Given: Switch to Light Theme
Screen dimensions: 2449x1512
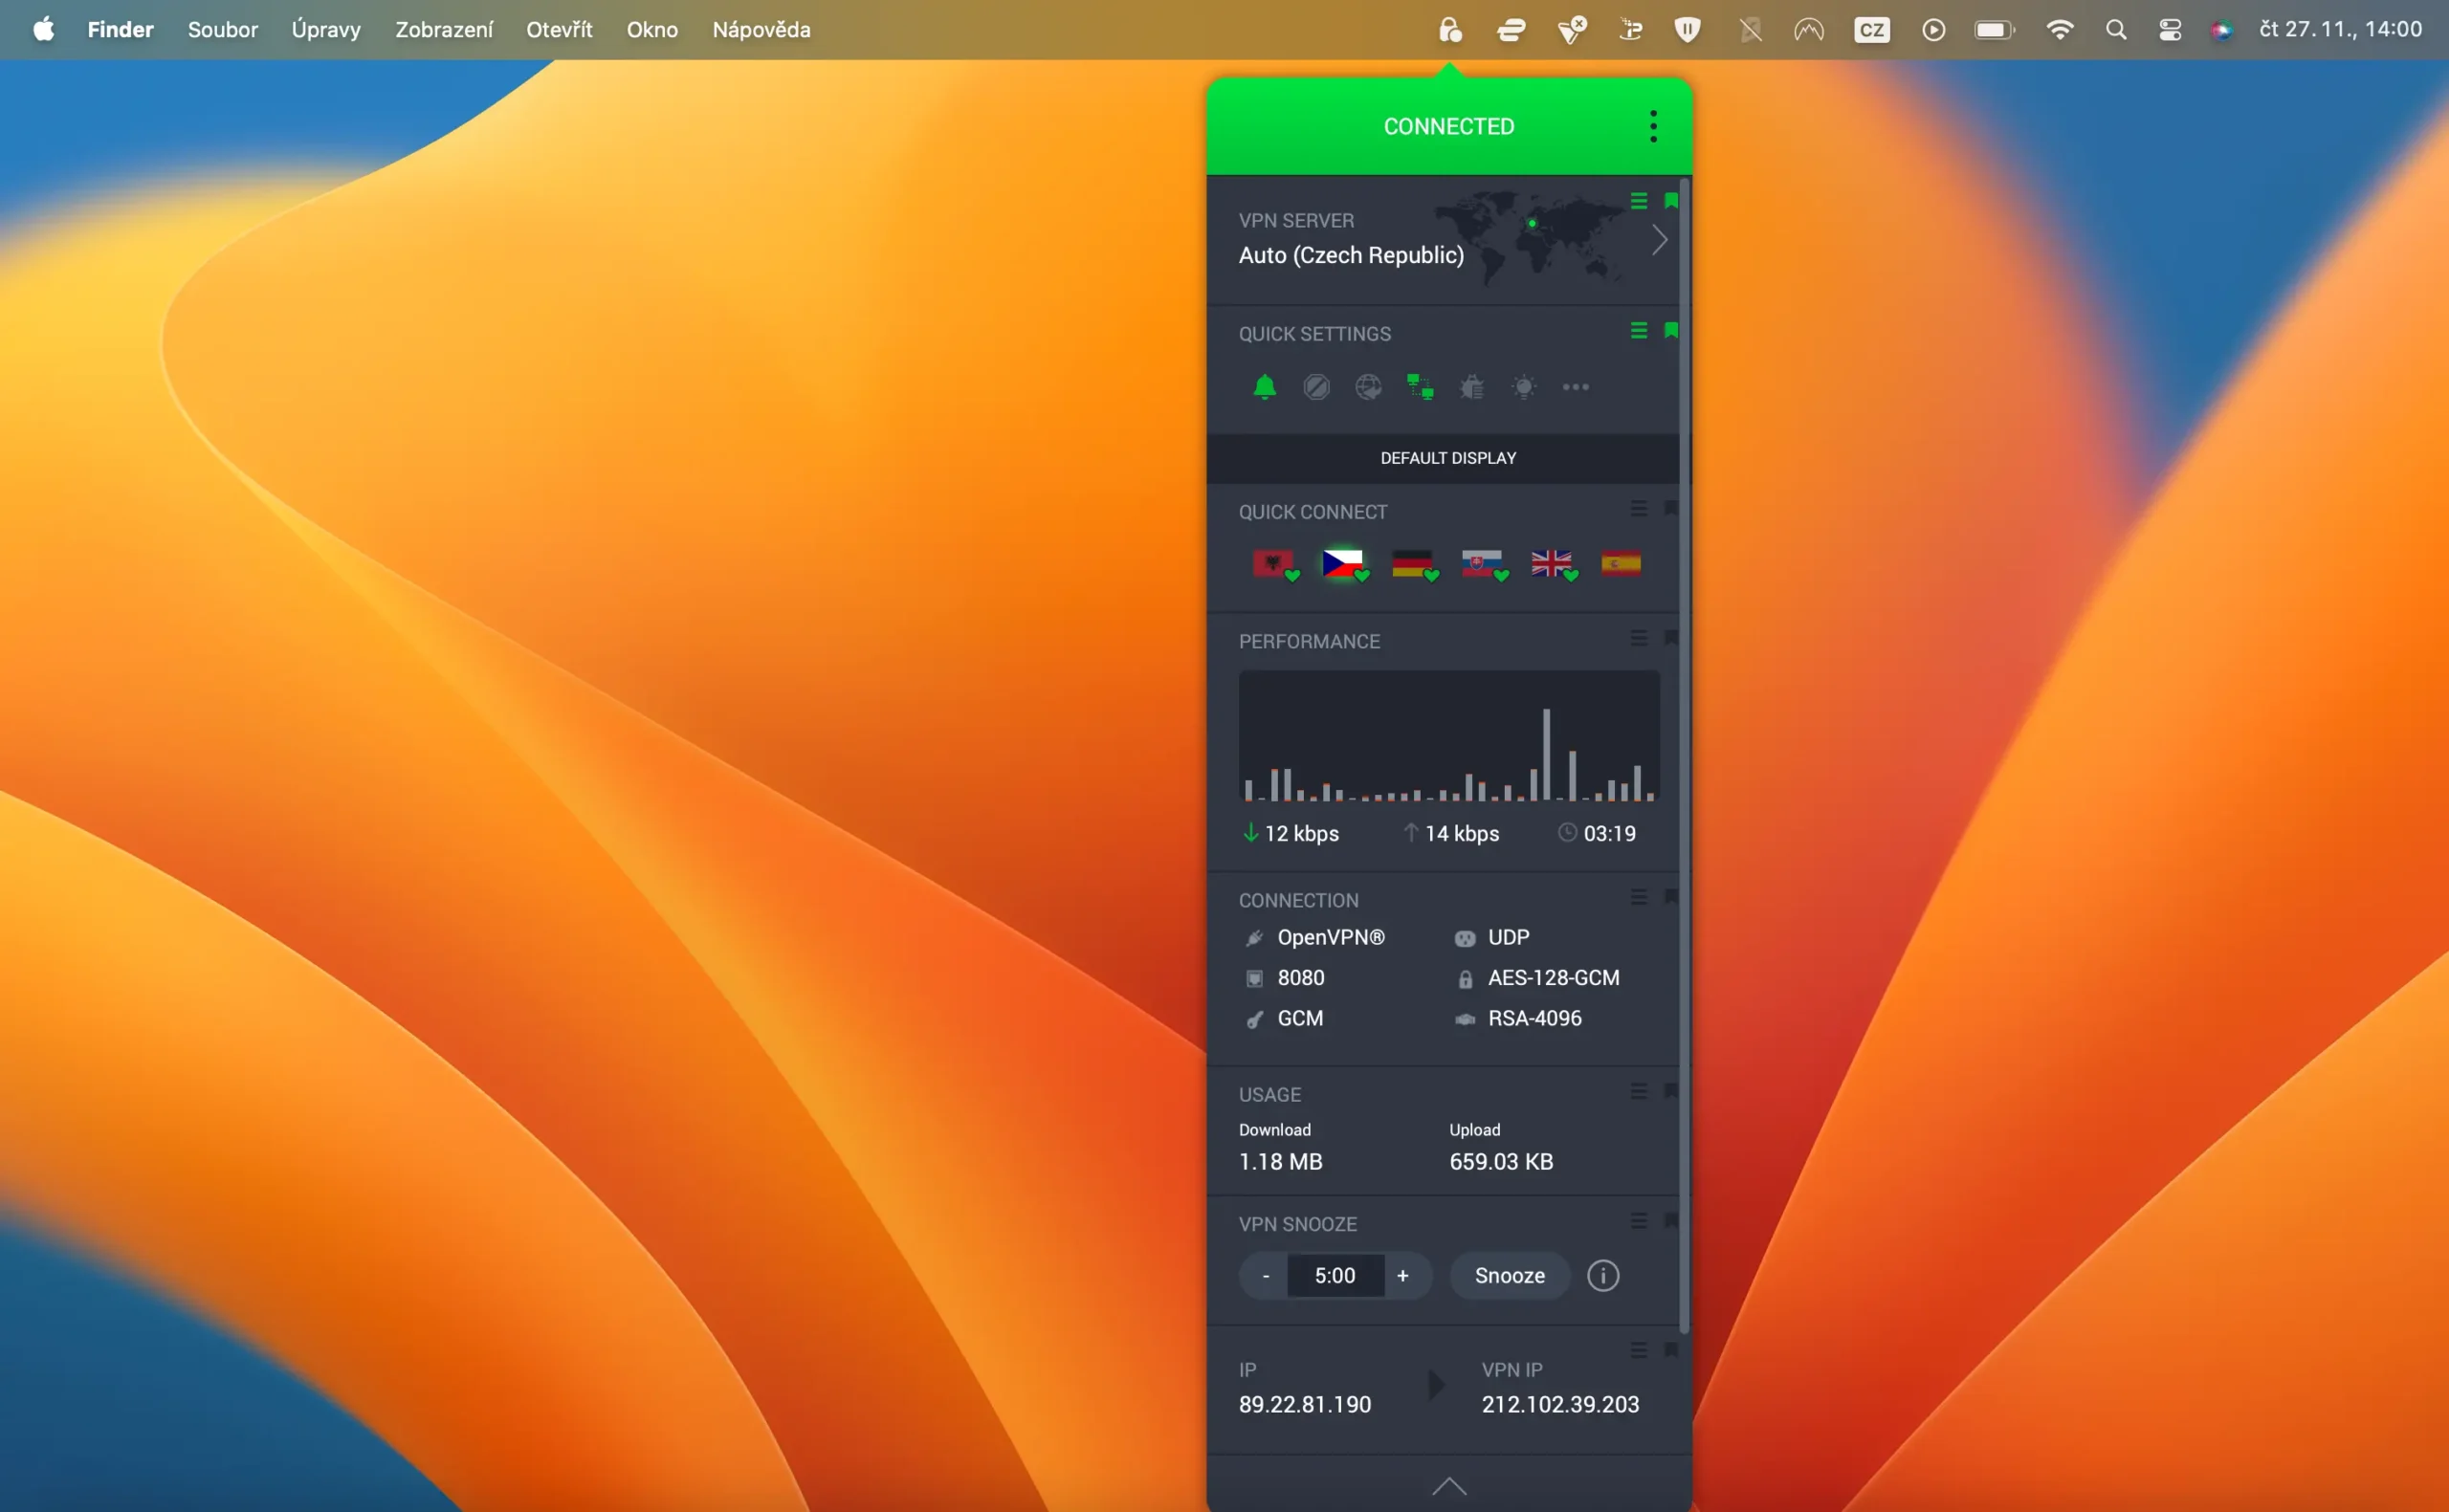Looking at the screenshot, I should 1526,387.
